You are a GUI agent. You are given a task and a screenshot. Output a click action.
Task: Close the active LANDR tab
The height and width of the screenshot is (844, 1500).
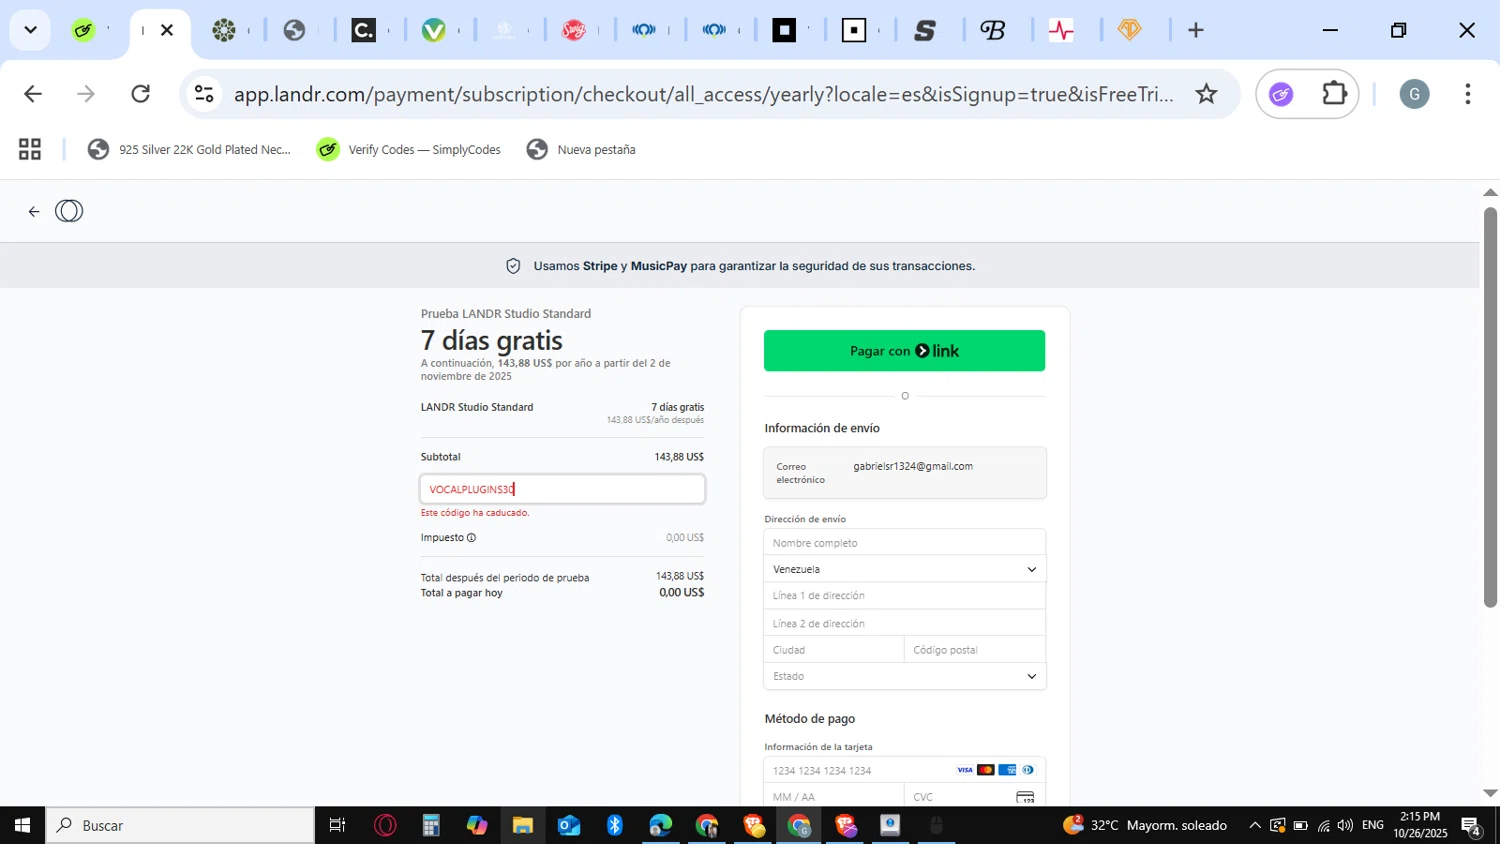tap(167, 30)
